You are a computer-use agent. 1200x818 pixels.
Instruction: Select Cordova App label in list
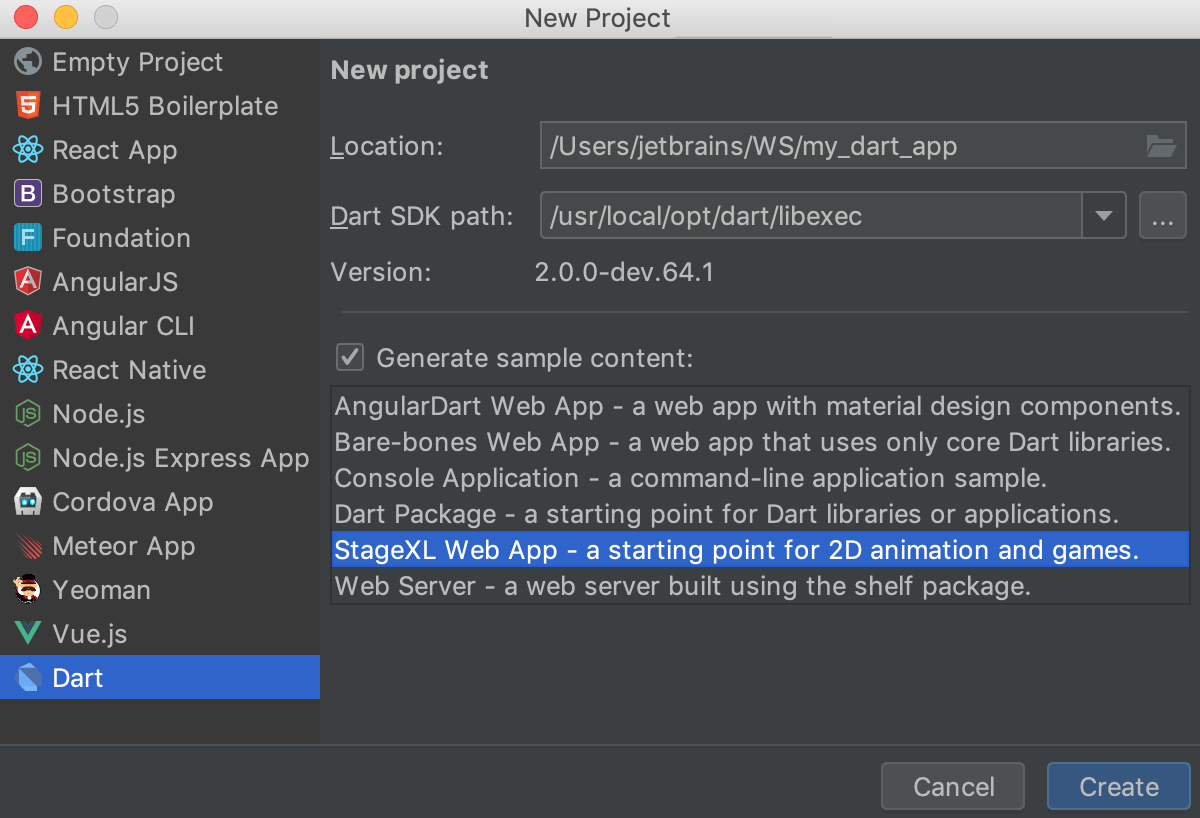tap(133, 502)
